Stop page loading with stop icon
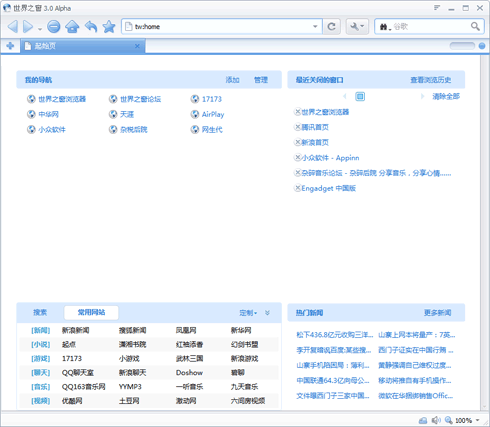Screen dimensions: 490x427 pos(54,26)
